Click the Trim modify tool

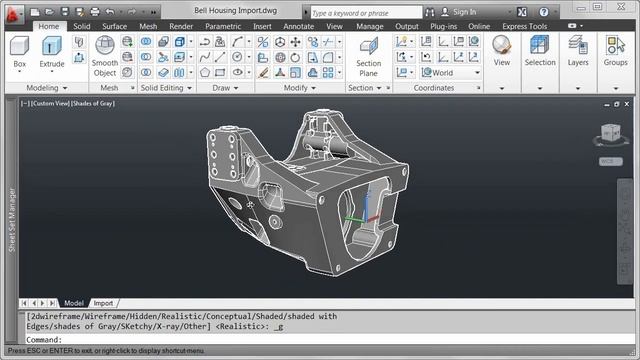[328, 42]
